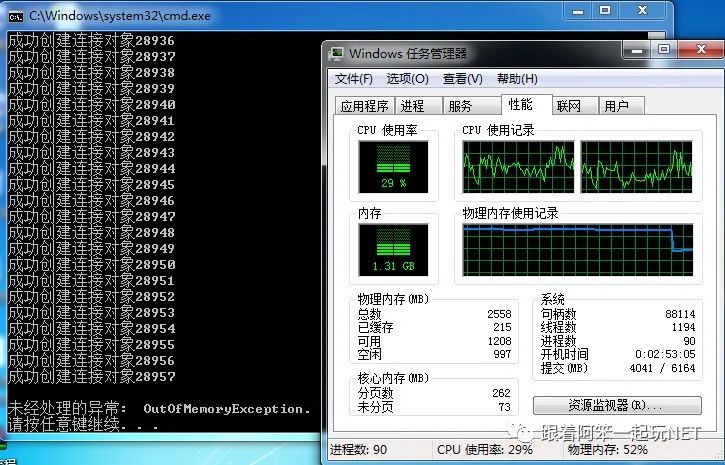
Task: Click the 资源监视器(R)... button
Action: (617, 406)
